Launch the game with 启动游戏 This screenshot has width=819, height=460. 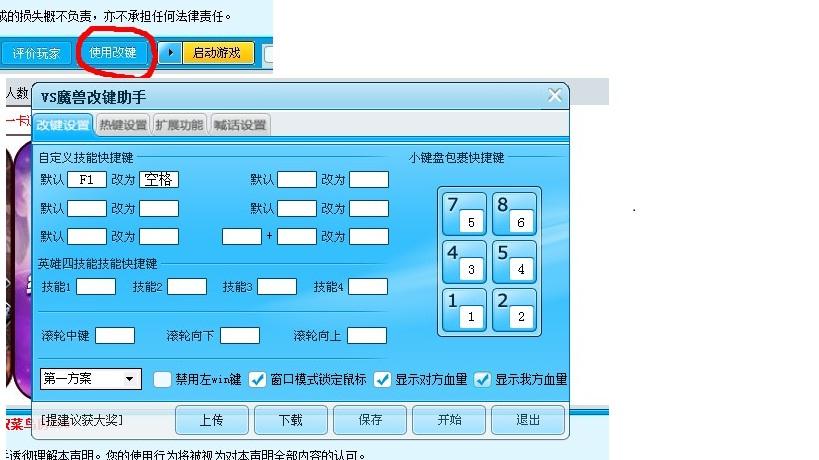(x=218, y=53)
